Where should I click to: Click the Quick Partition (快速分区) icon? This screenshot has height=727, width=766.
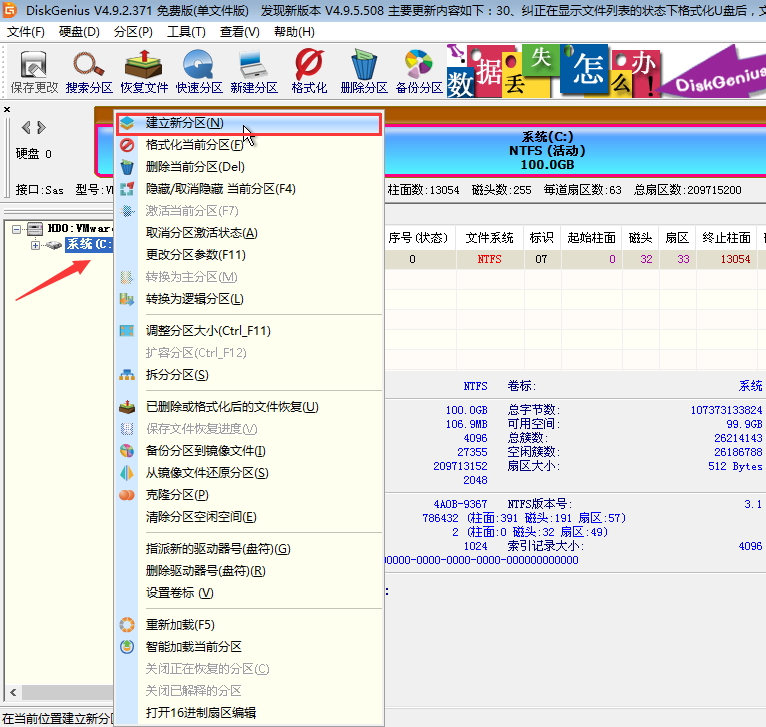(x=199, y=72)
